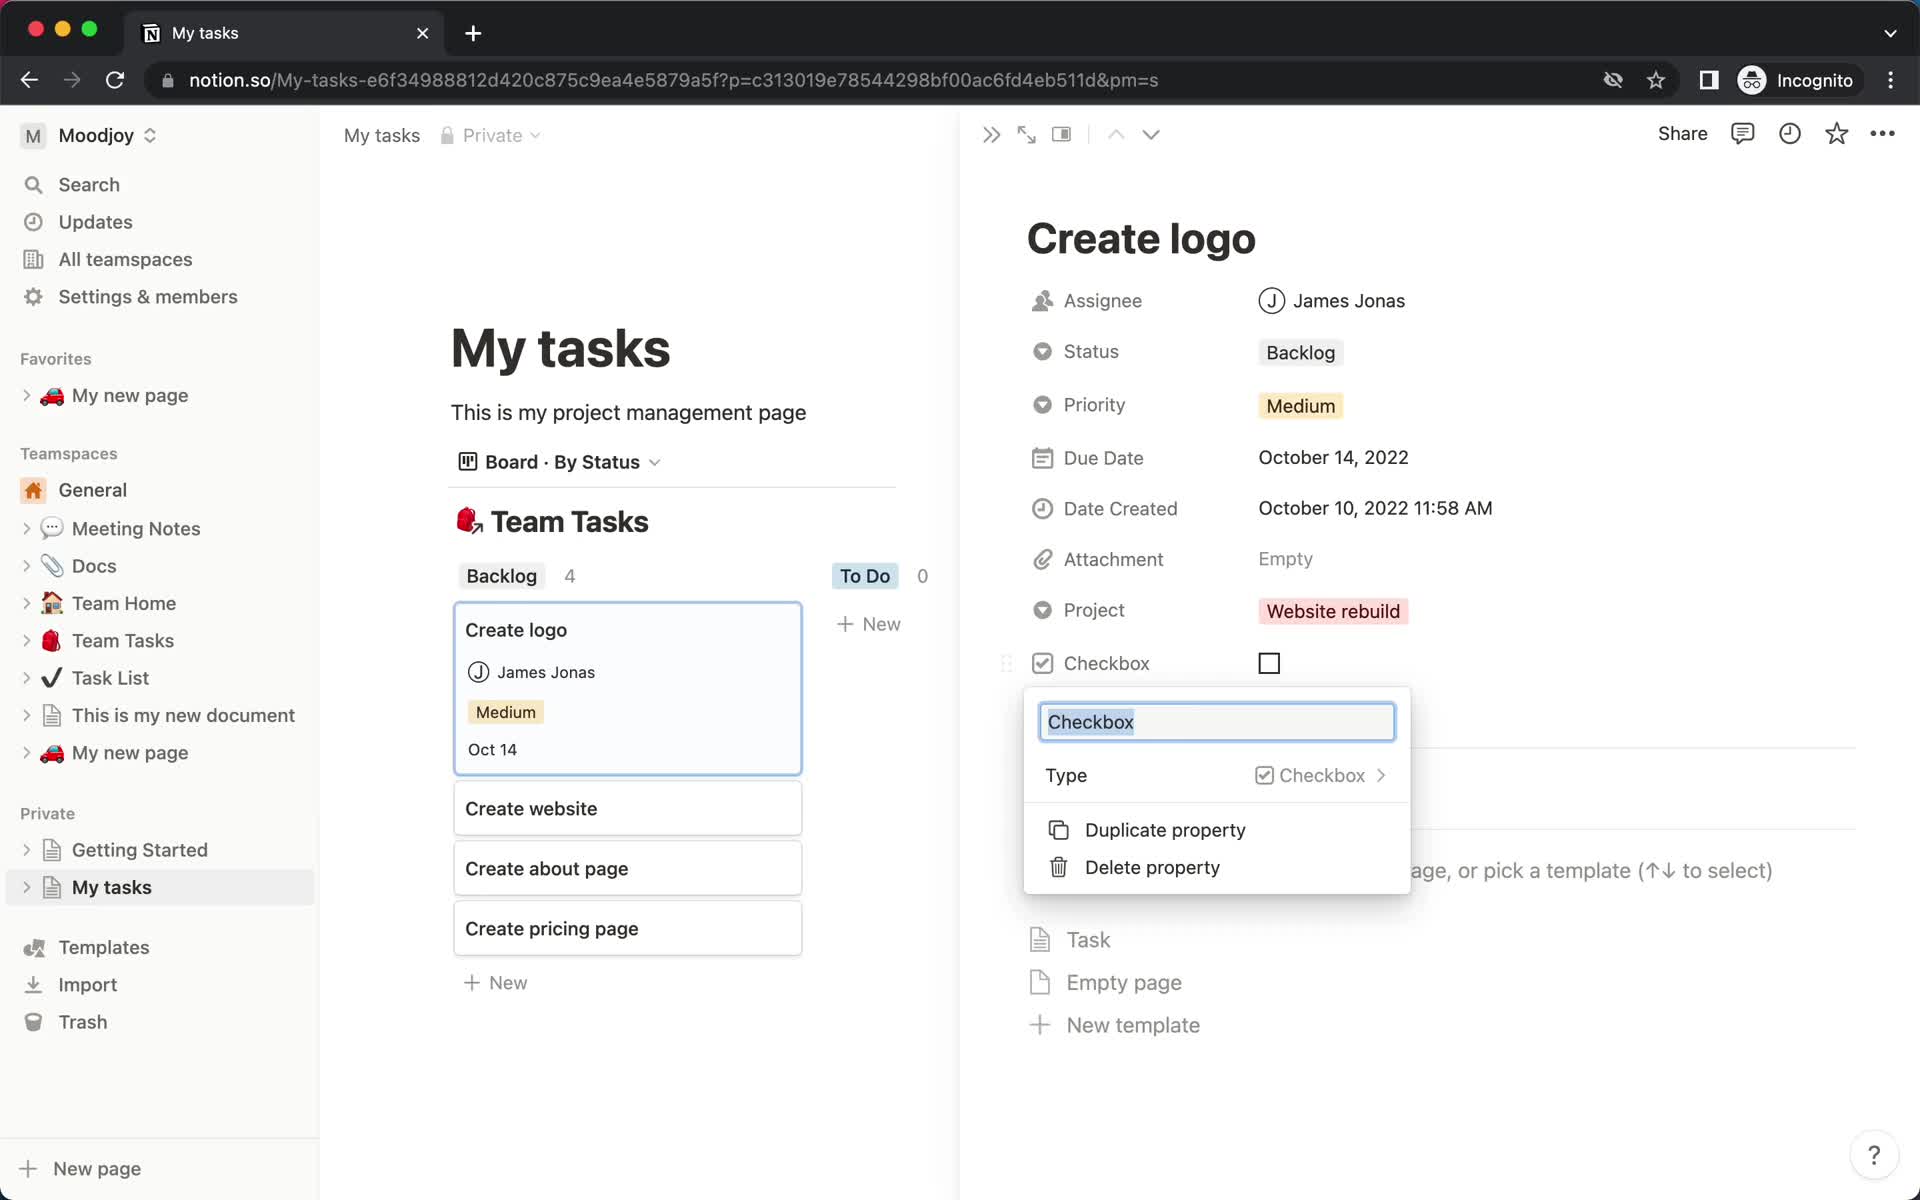
Task: Click the Website rebuild project tag
Action: tap(1331, 611)
